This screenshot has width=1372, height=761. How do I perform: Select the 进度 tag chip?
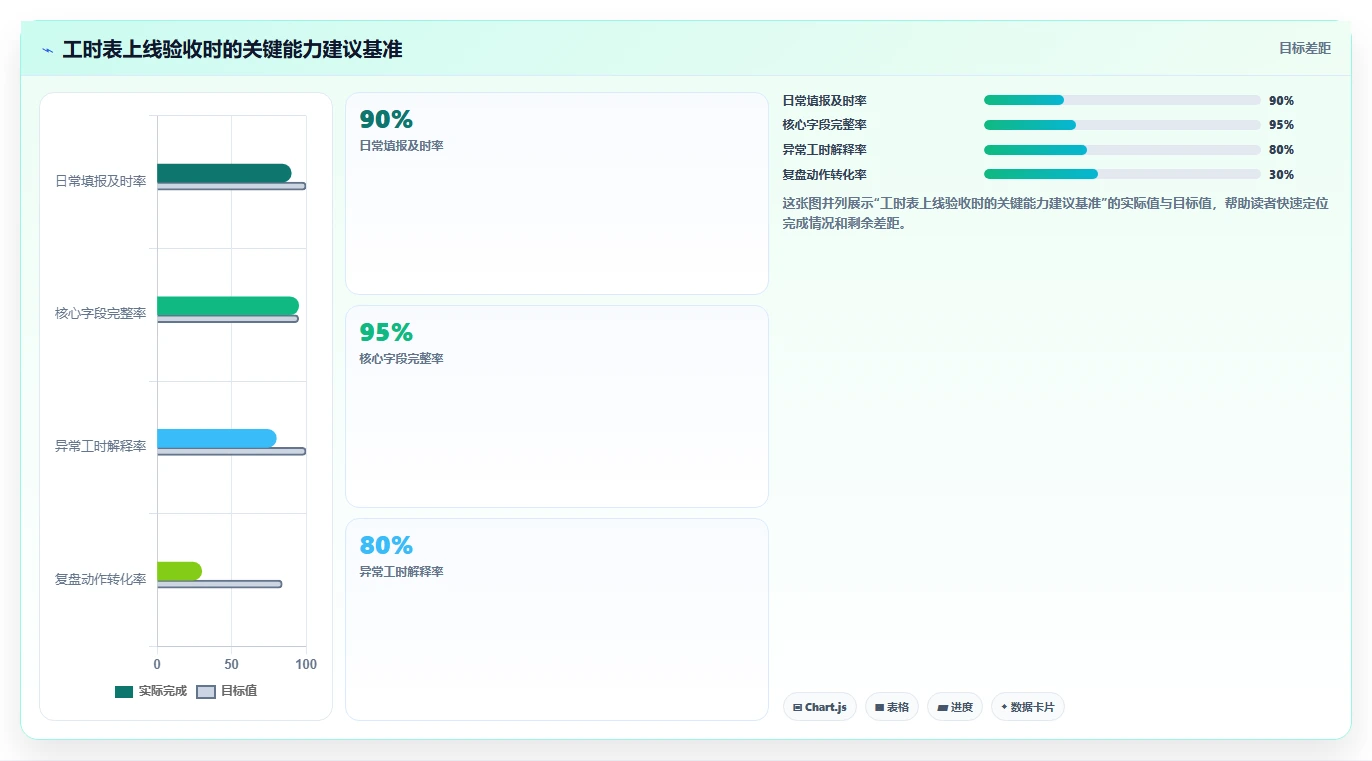tap(955, 707)
